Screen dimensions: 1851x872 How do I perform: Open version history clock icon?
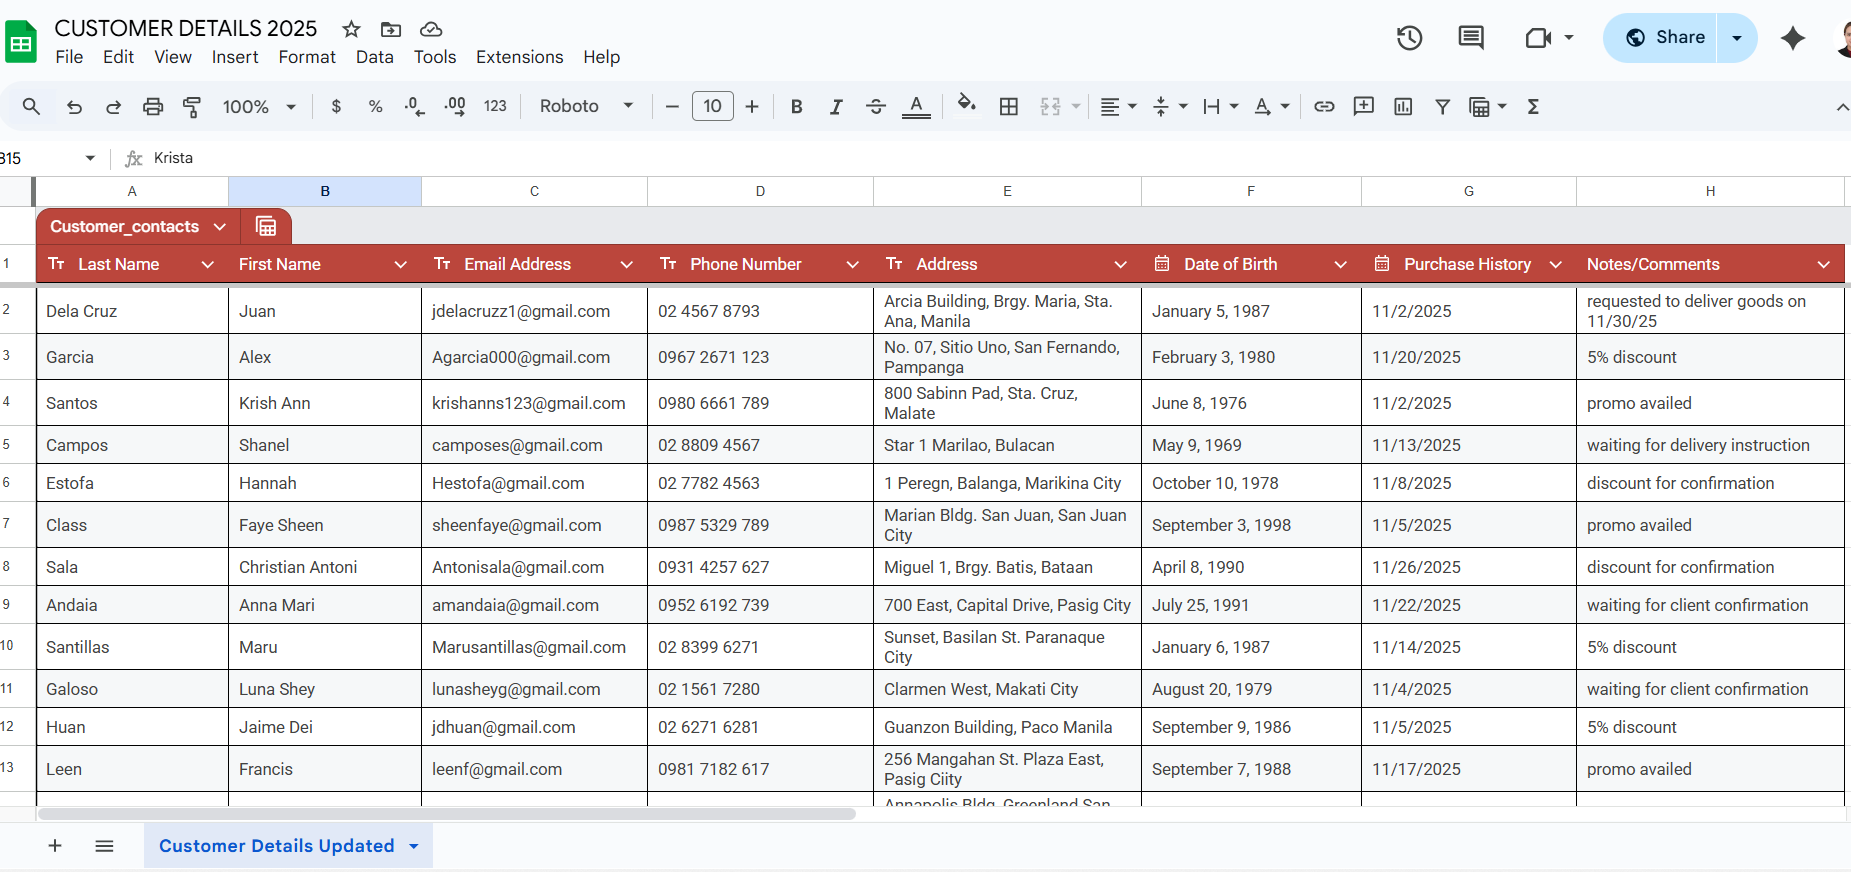click(x=1409, y=38)
